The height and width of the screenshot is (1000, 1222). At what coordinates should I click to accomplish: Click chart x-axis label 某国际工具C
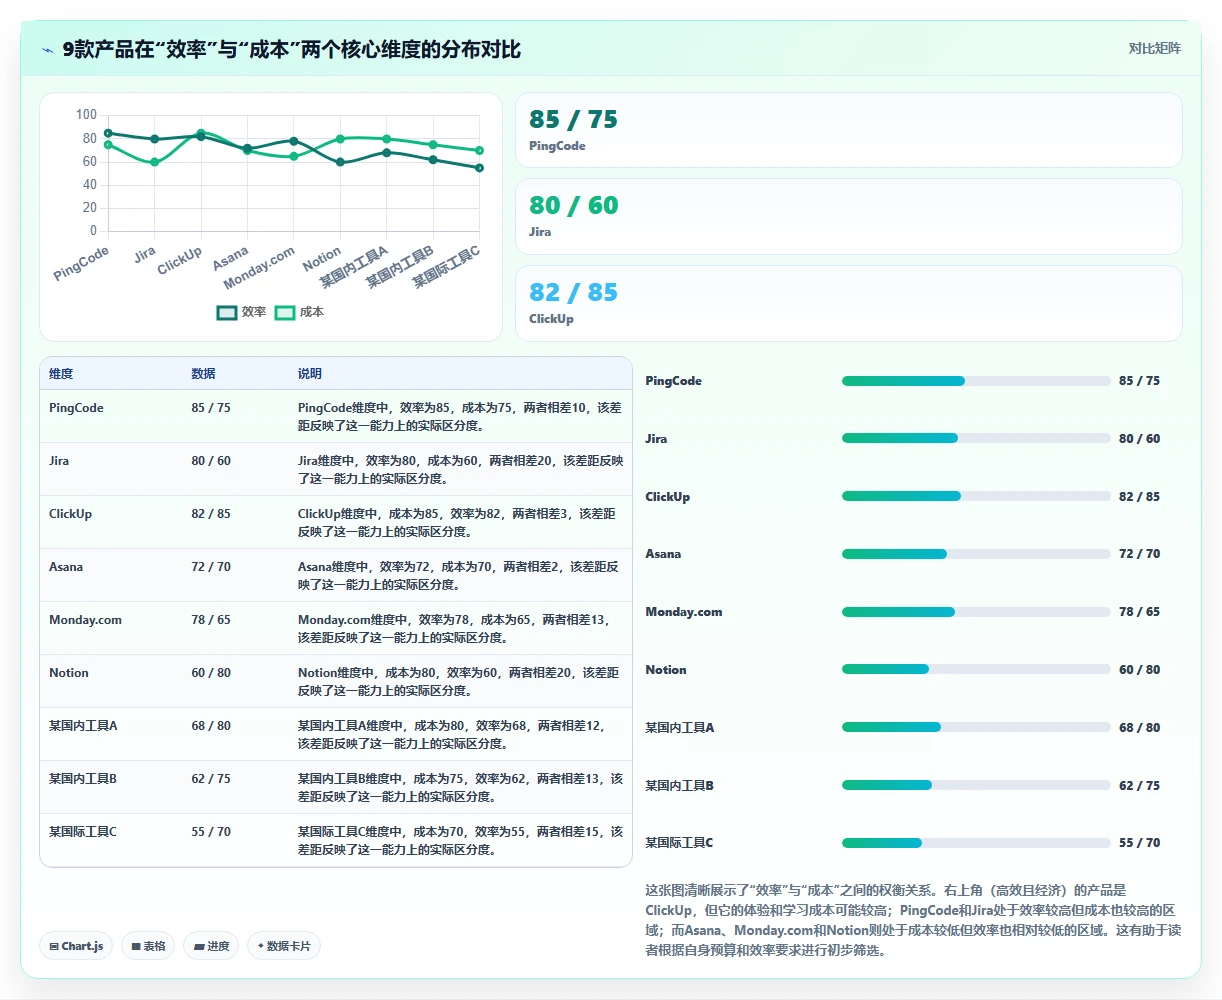(x=447, y=267)
